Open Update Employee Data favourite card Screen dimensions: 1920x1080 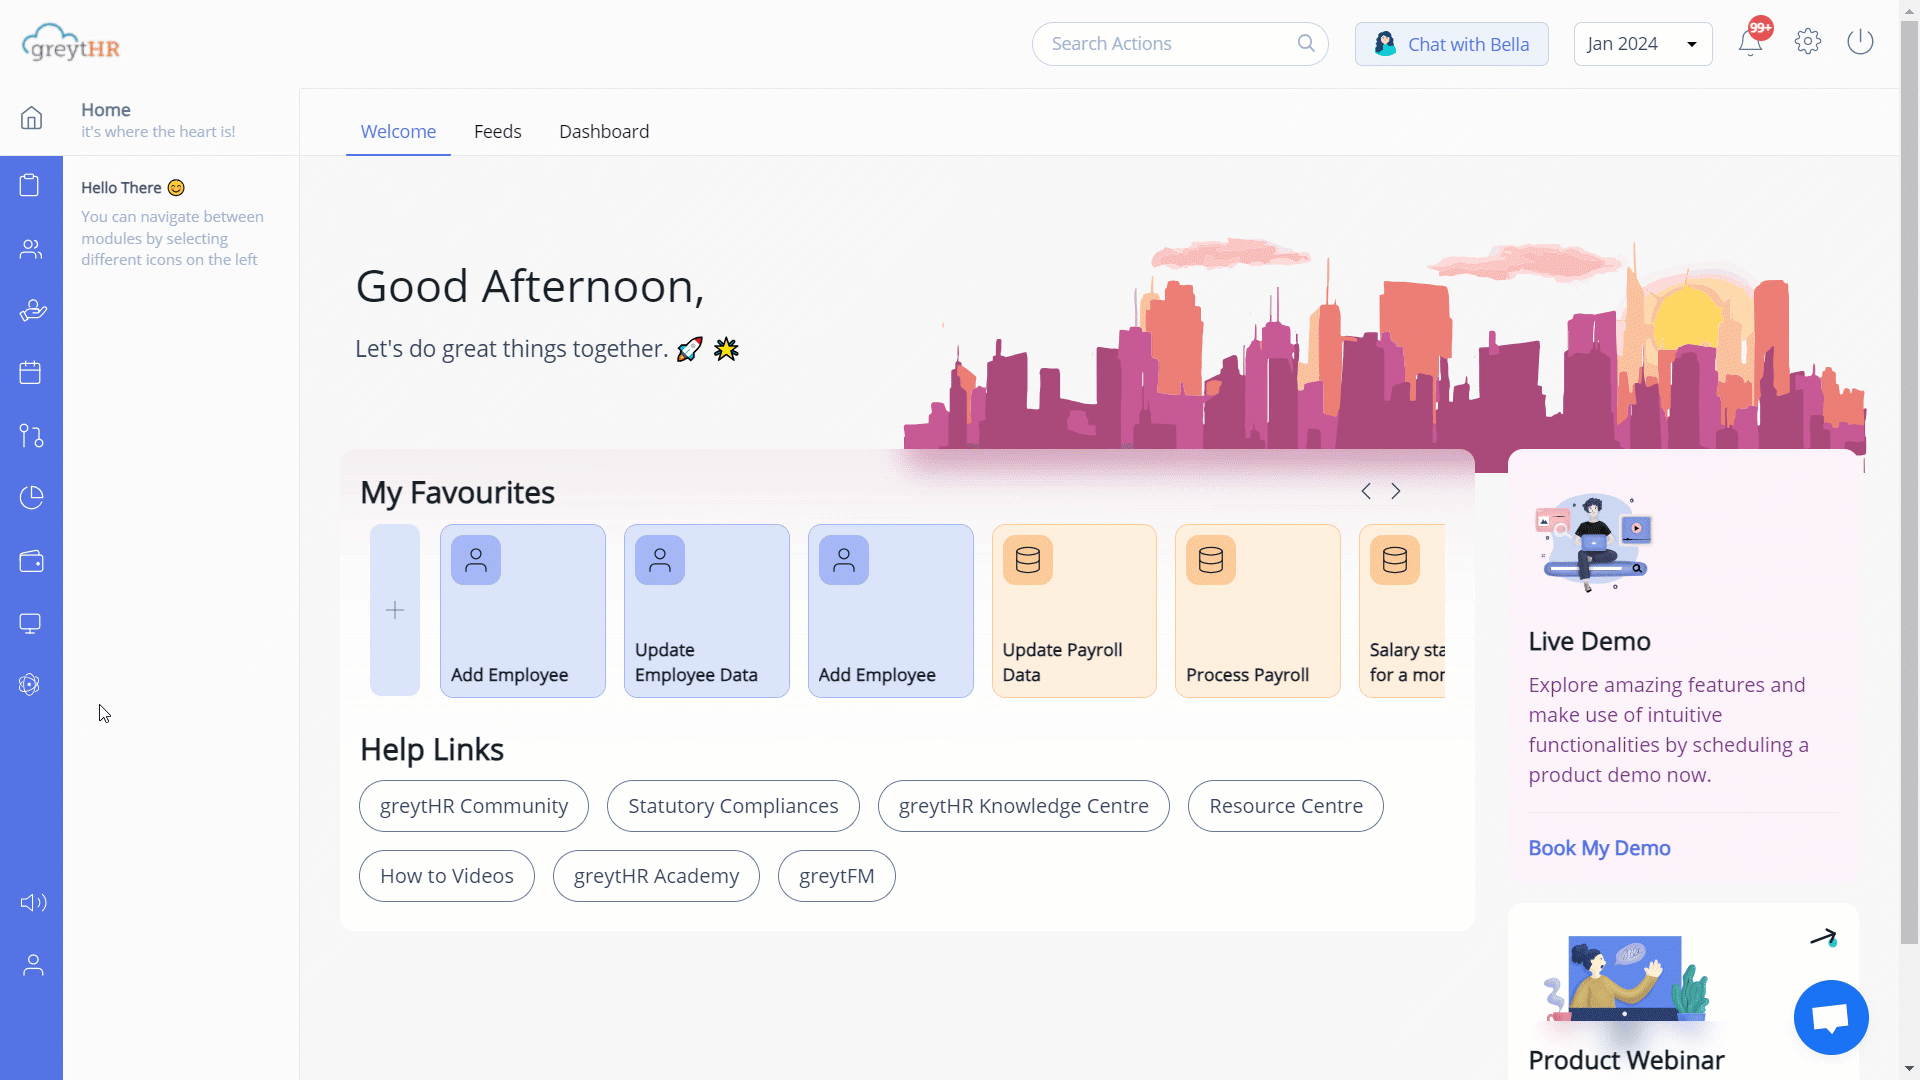707,610
